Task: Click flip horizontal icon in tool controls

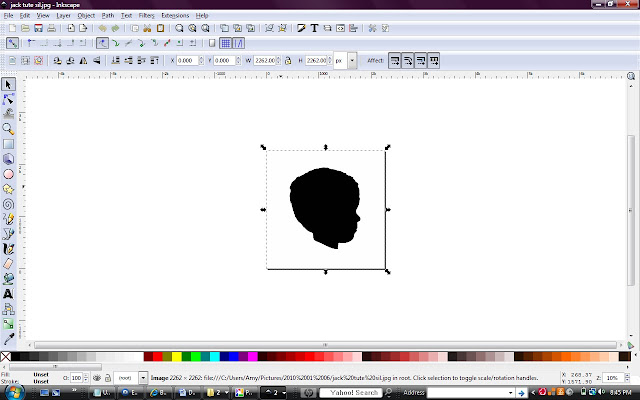Action: (x=84, y=60)
